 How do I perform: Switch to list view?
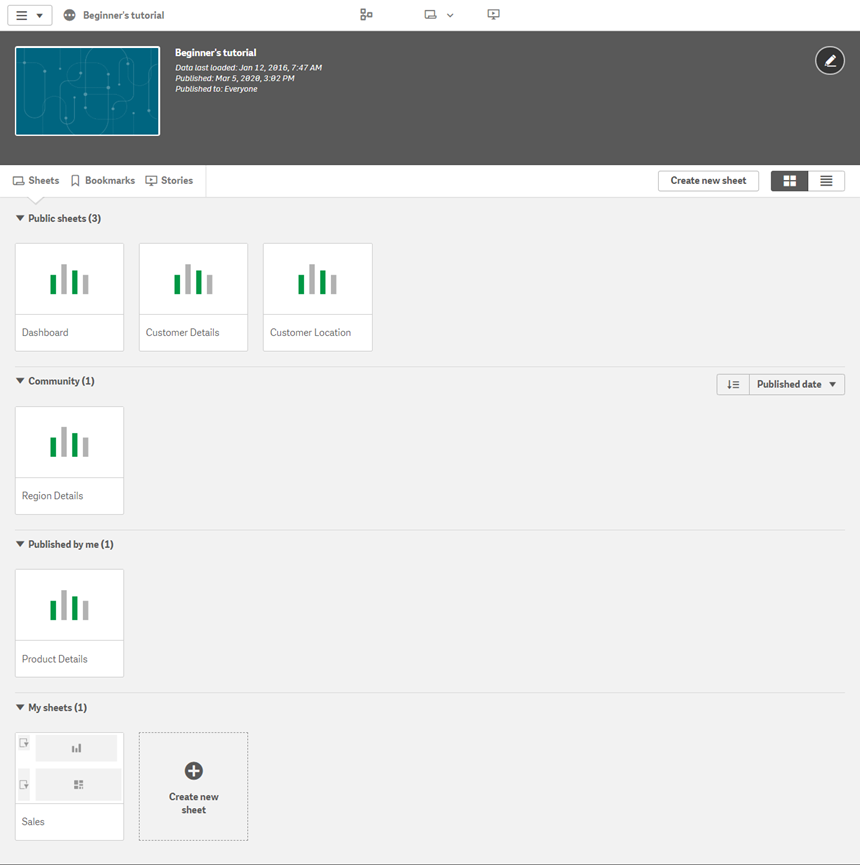(x=826, y=181)
